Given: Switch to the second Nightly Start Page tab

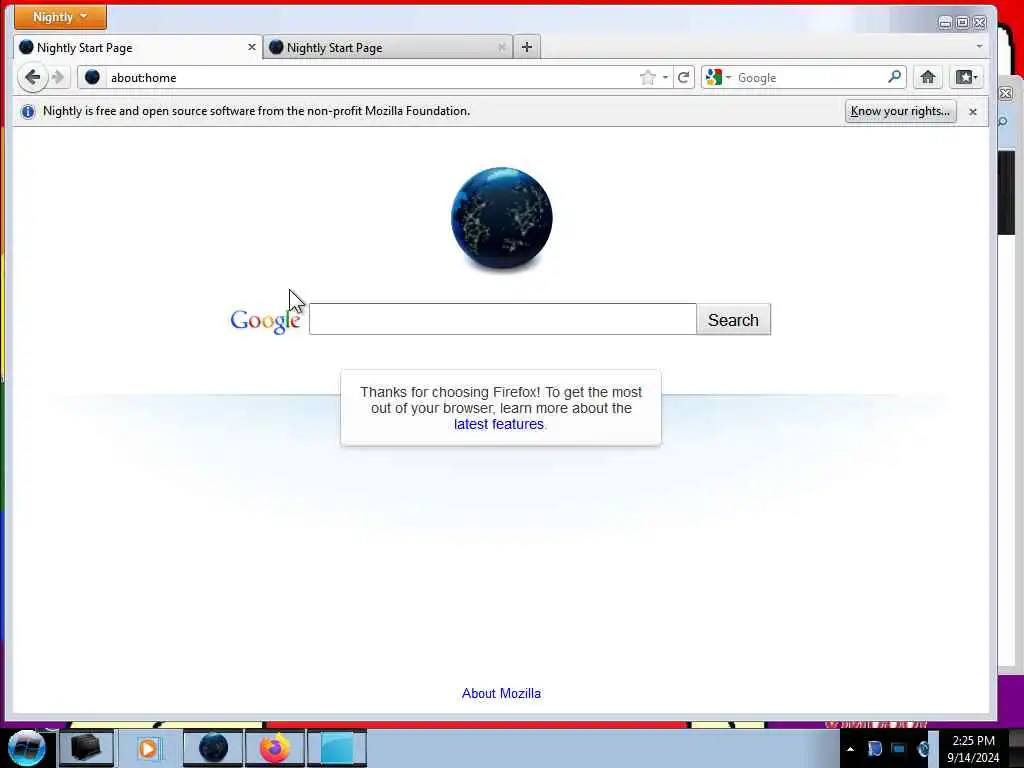Looking at the screenshot, I should pos(387,48).
